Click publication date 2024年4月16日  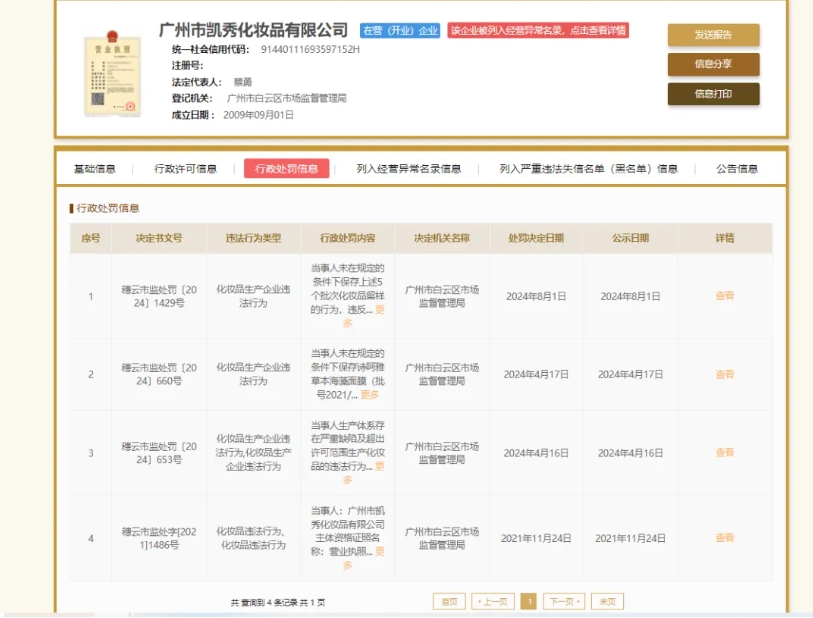(x=630, y=453)
